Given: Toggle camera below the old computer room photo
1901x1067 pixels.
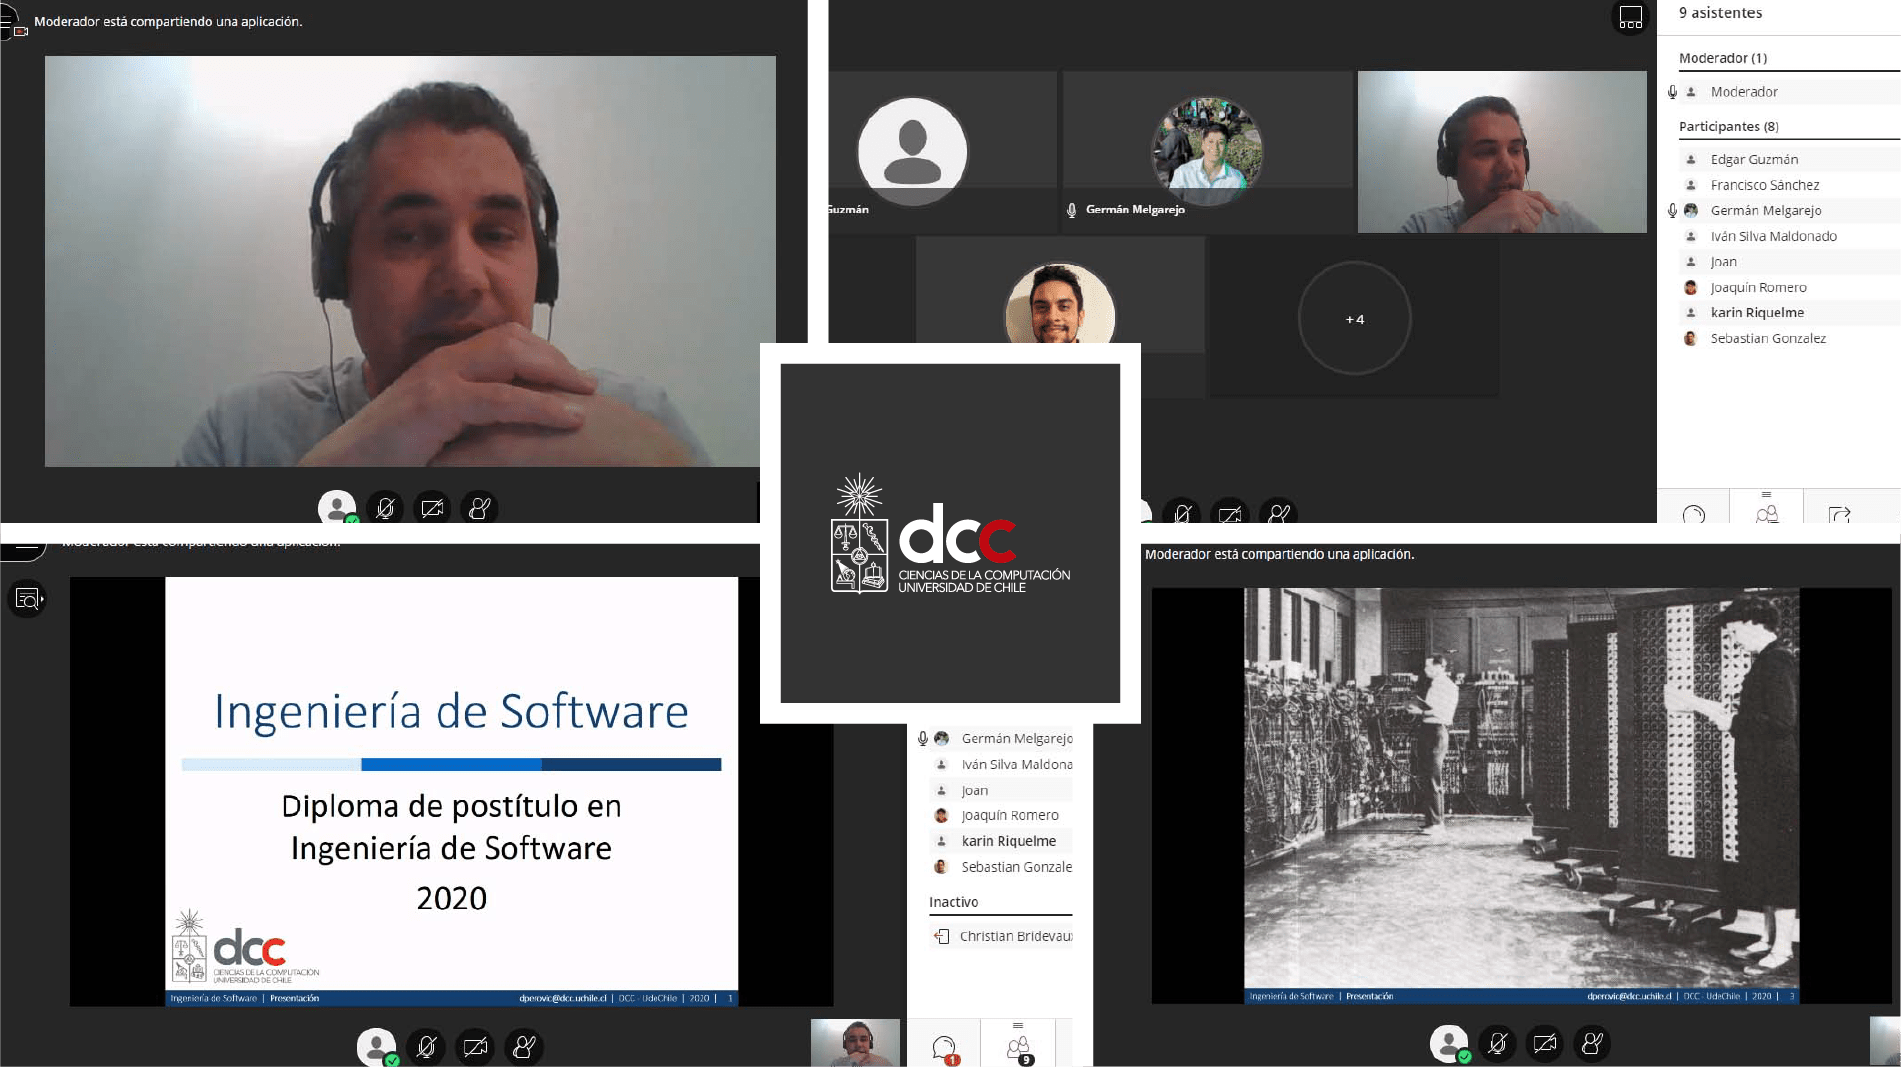Looking at the screenshot, I should [x=1545, y=1044].
